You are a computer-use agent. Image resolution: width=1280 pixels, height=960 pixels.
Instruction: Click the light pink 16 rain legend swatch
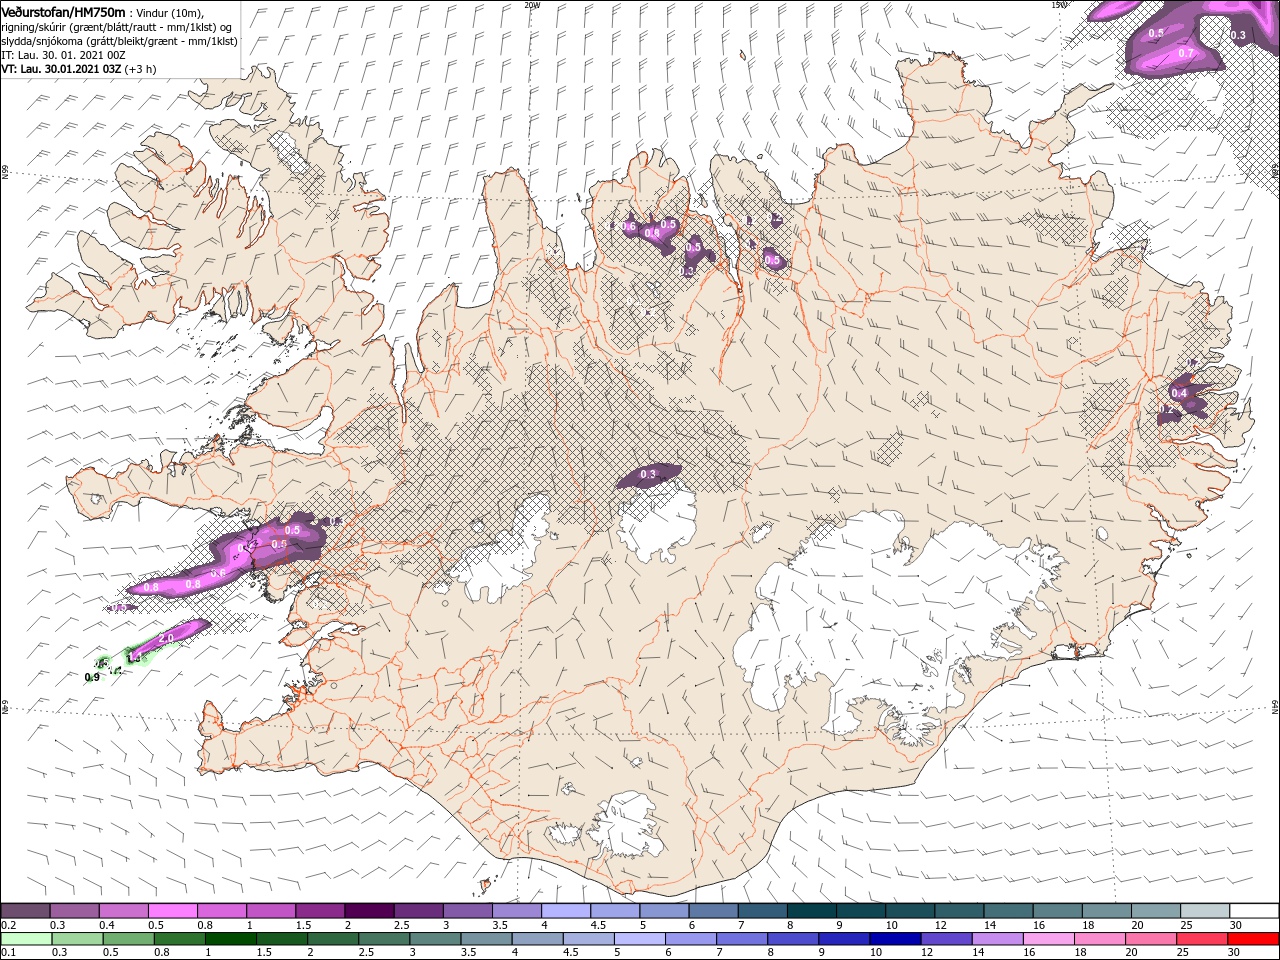[1047, 939]
